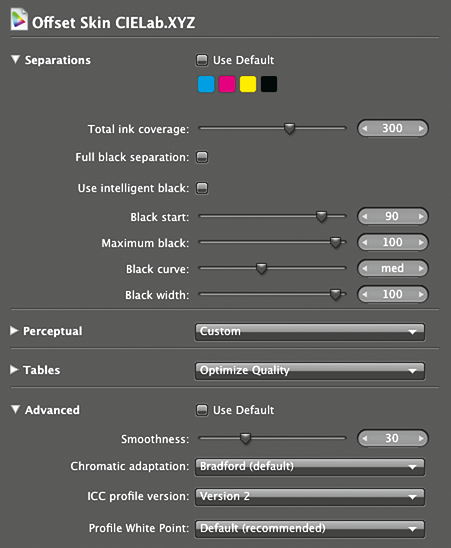Select the yellow ink color swatch
The height and width of the screenshot is (548, 451).
(248, 84)
